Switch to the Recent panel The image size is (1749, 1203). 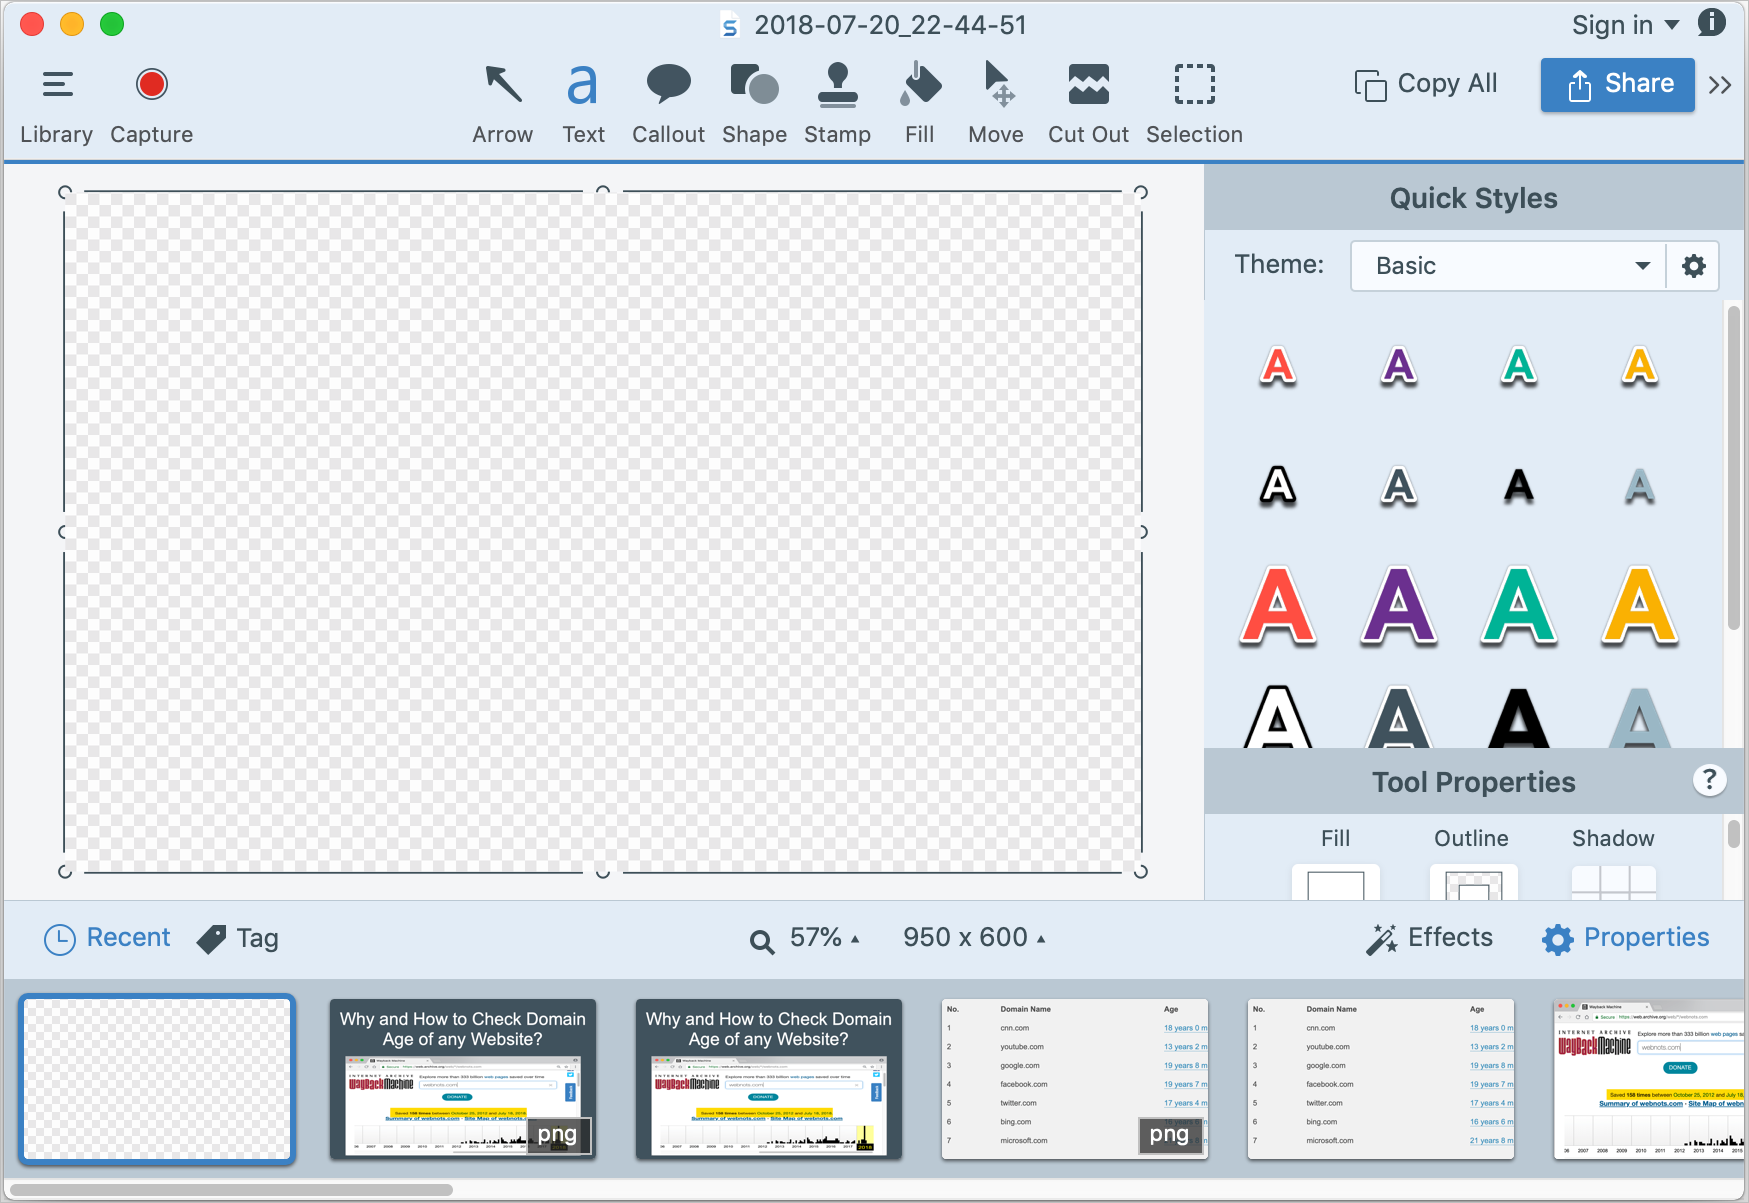pos(106,937)
